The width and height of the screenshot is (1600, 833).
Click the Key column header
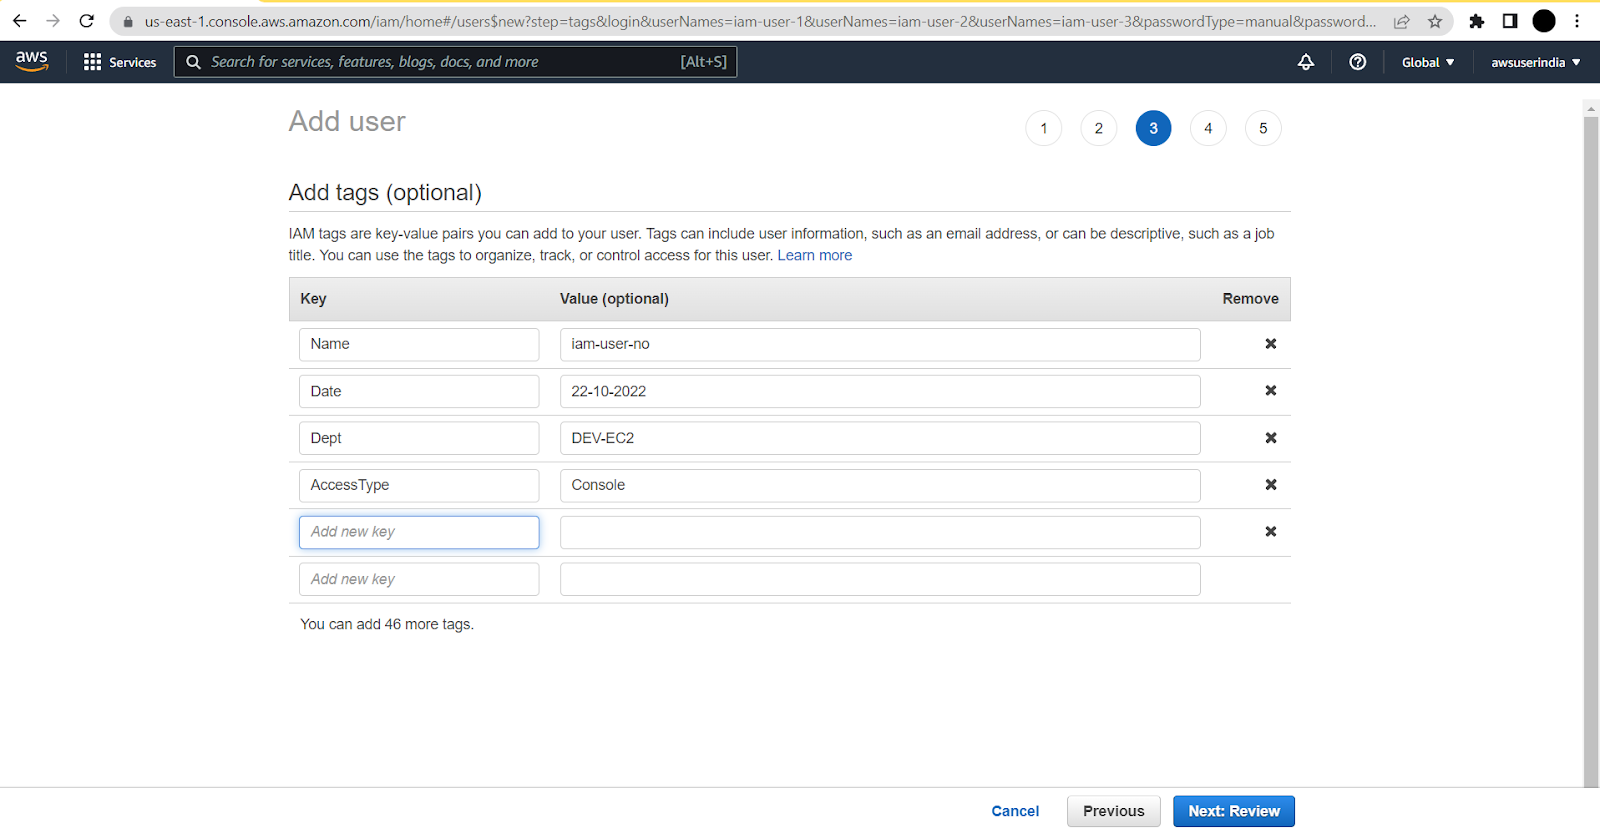coord(313,299)
